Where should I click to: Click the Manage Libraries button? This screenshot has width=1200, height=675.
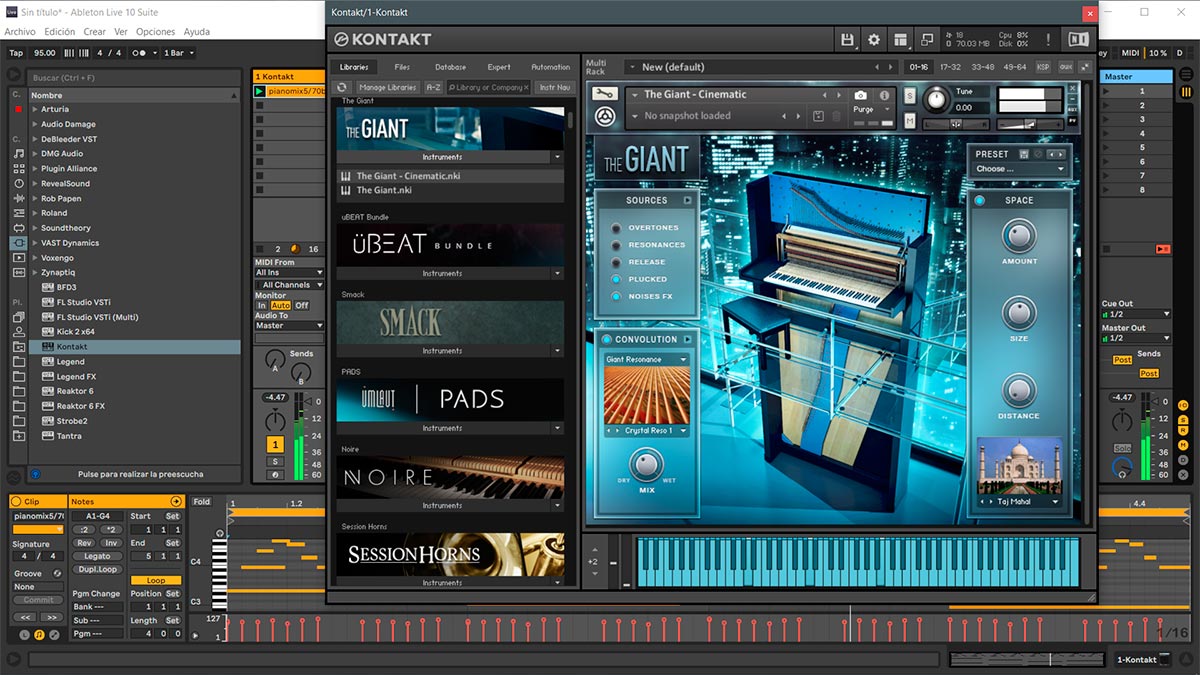pos(387,88)
